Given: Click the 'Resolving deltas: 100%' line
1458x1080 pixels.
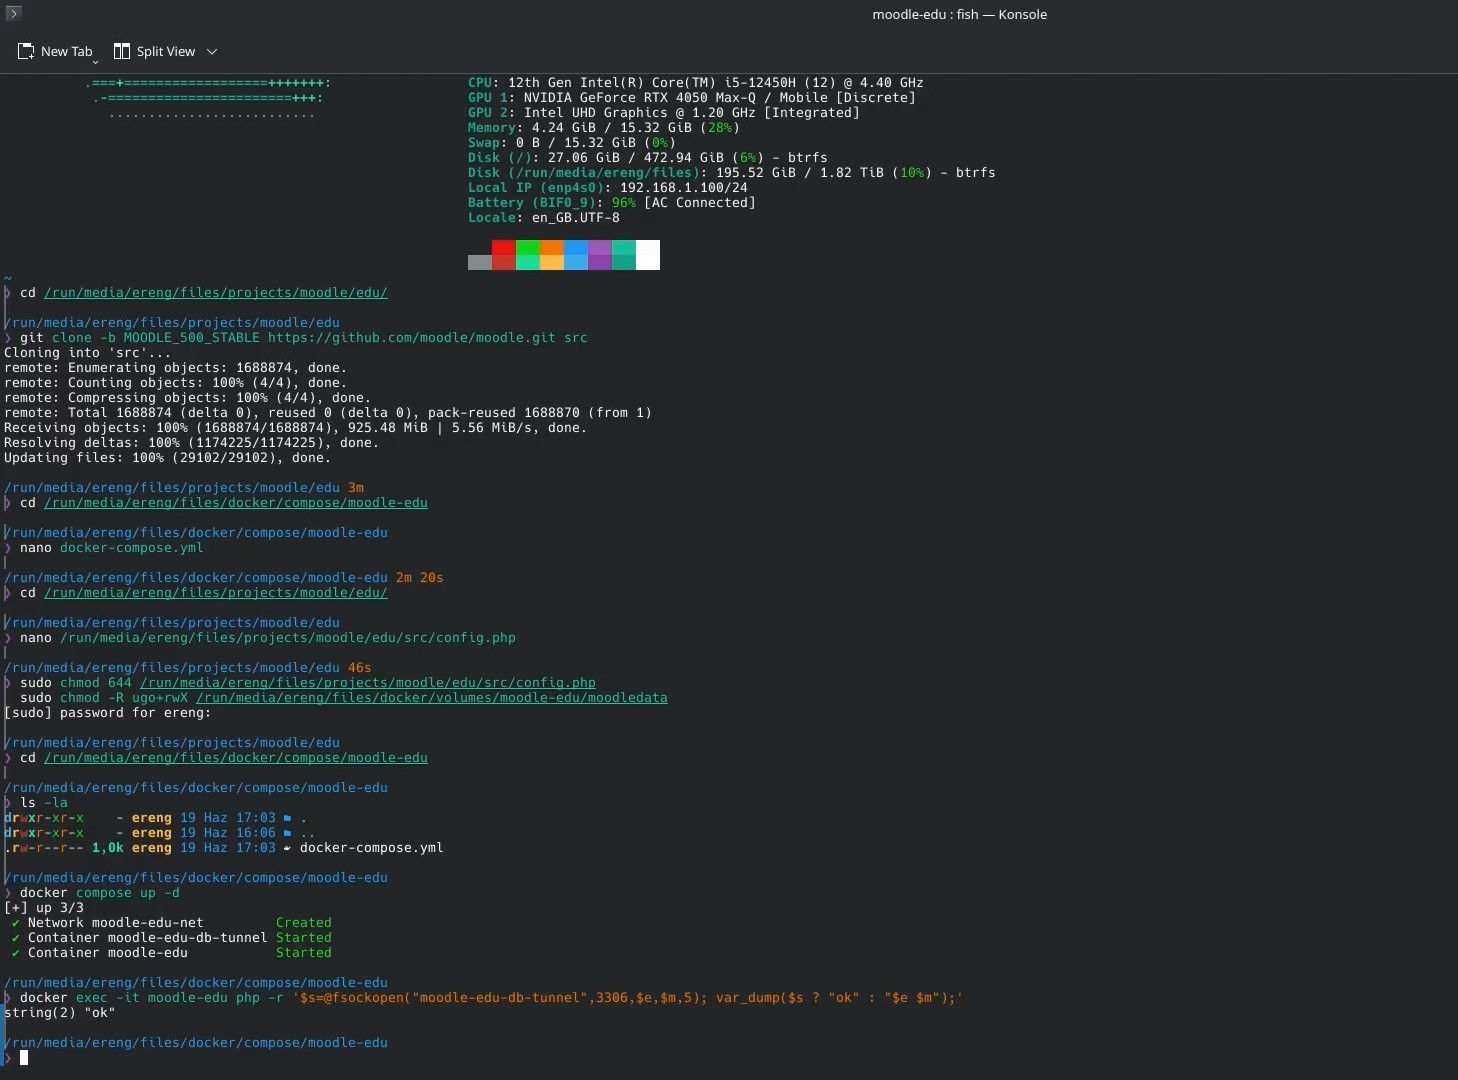Looking at the screenshot, I should point(192,443).
